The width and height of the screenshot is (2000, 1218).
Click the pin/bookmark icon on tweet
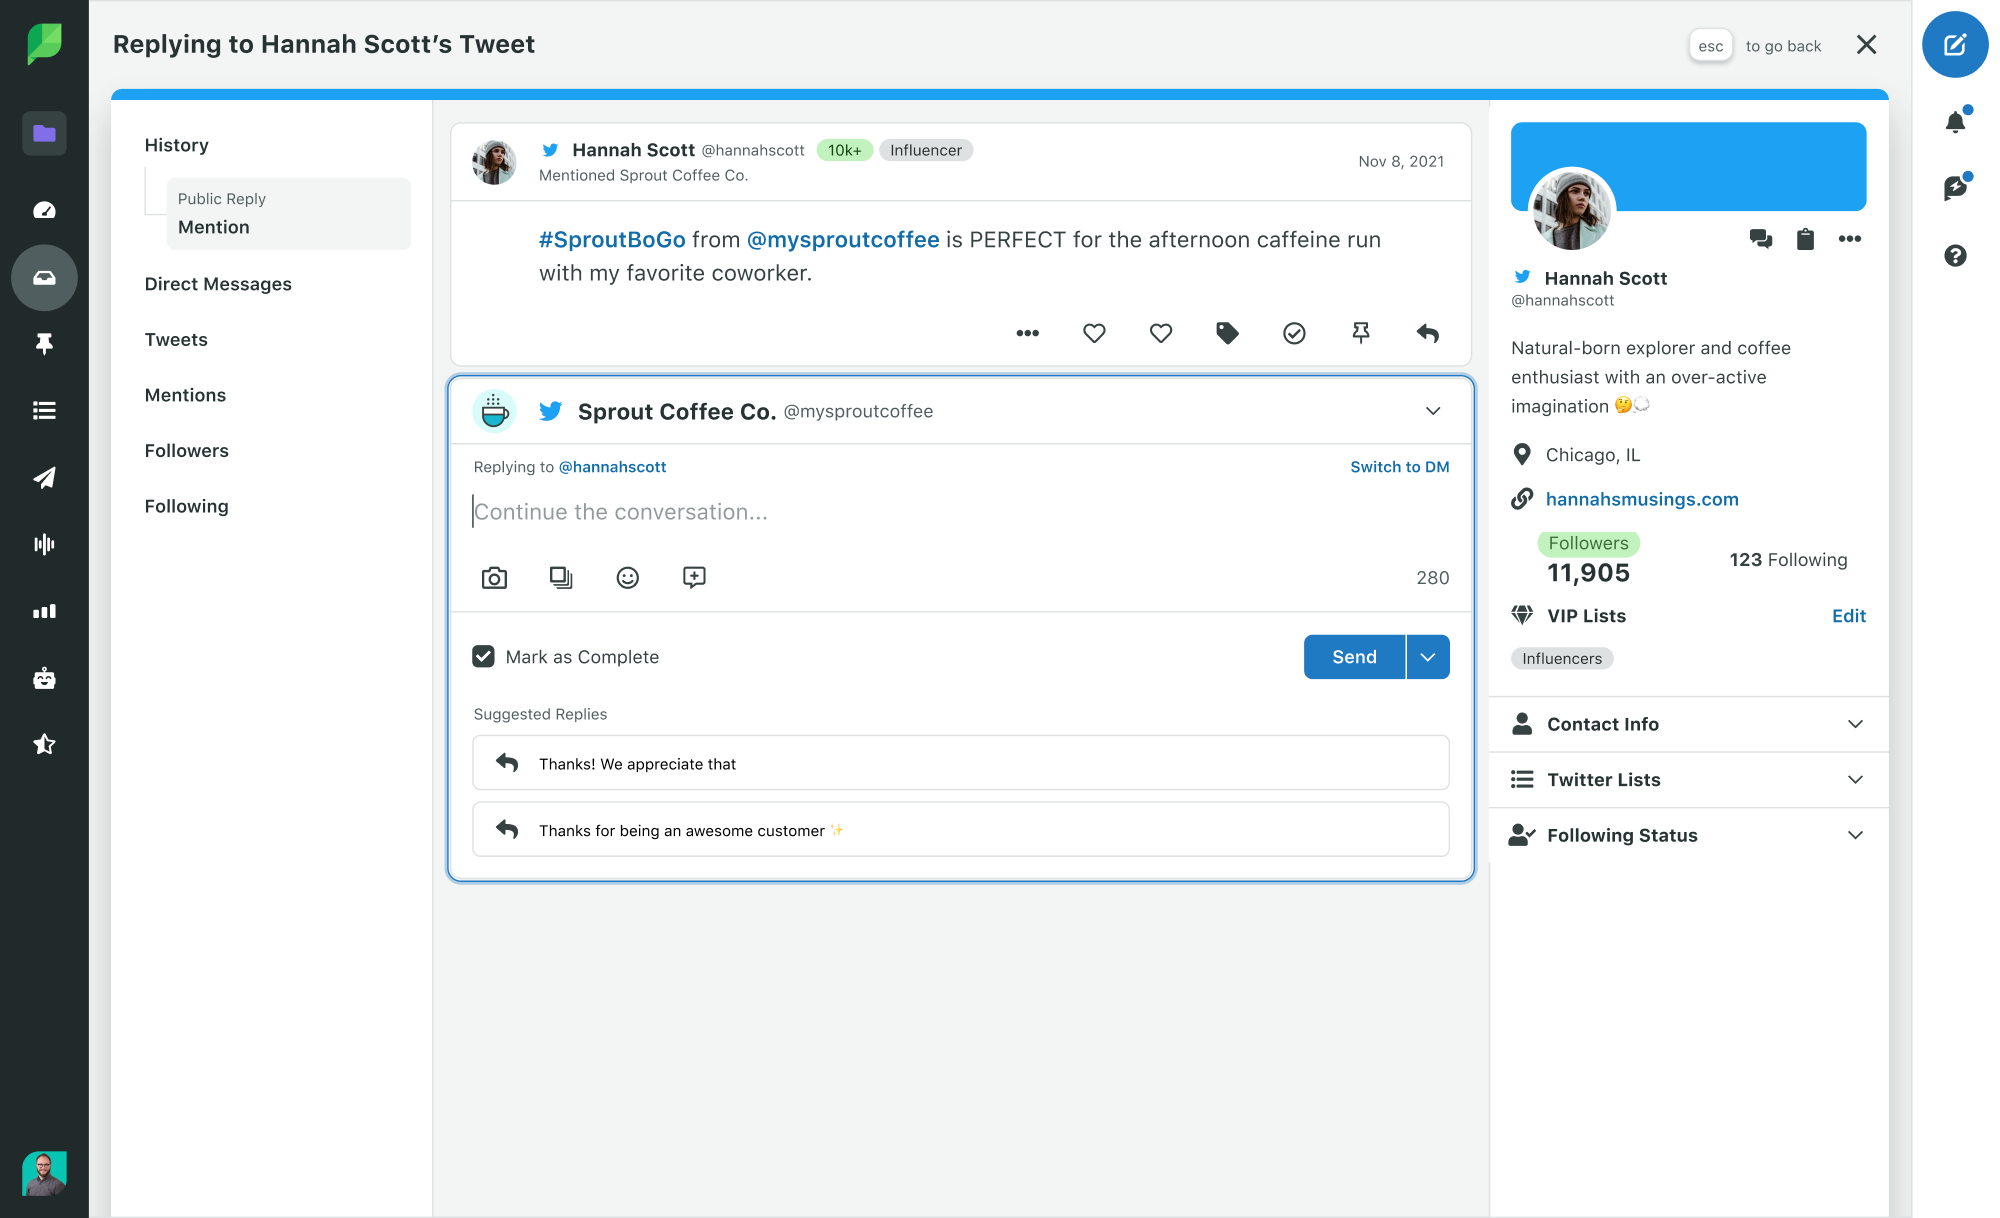1360,331
